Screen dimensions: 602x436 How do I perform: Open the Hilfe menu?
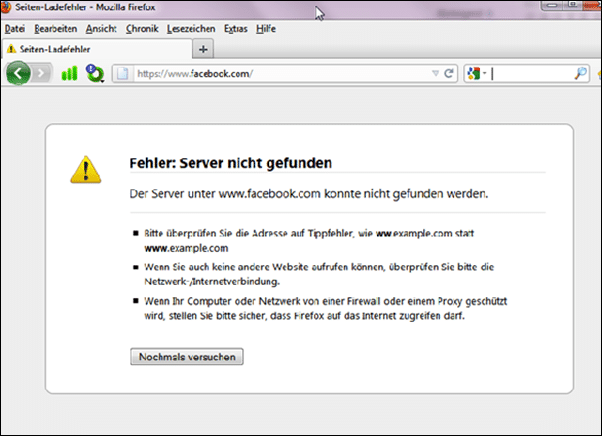266,29
